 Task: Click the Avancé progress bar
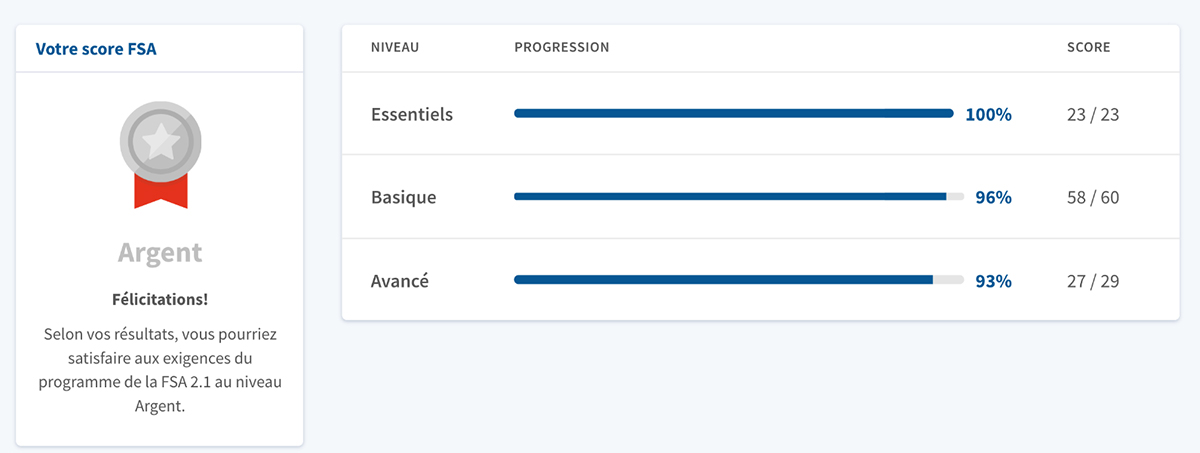pyautogui.click(x=739, y=281)
